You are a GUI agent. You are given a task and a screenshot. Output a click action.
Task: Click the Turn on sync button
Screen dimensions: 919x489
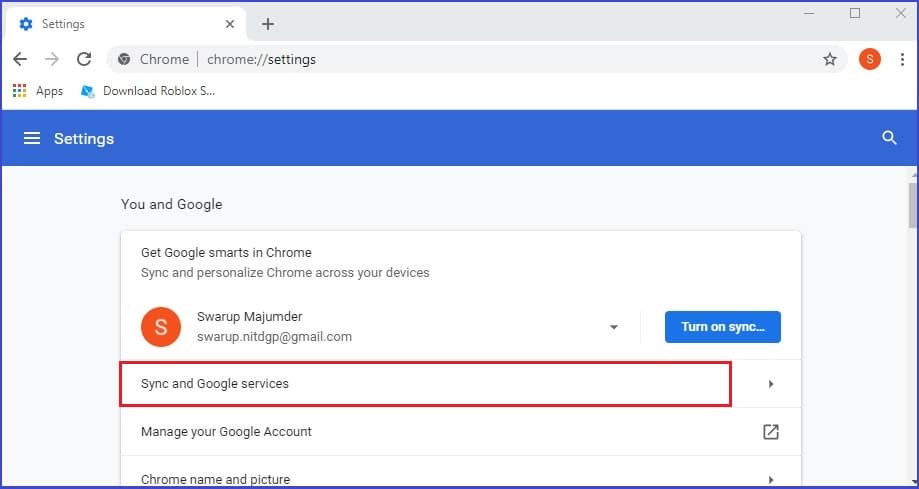pyautogui.click(x=723, y=327)
